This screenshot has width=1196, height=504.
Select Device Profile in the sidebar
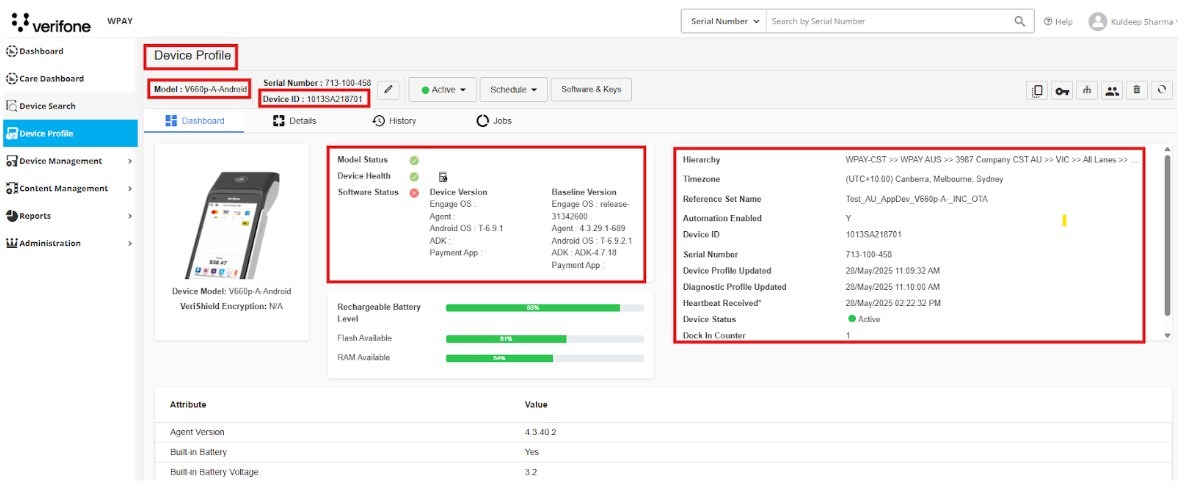(x=69, y=133)
